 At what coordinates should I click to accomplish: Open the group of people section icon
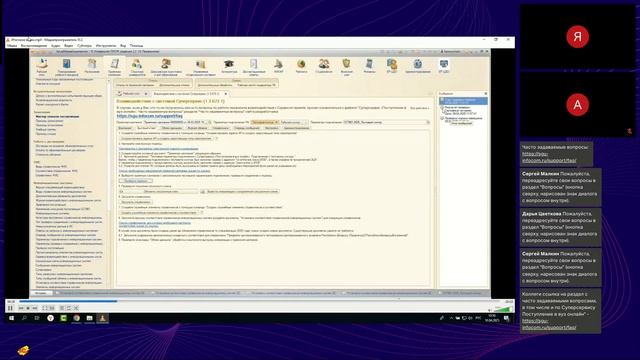point(324,66)
